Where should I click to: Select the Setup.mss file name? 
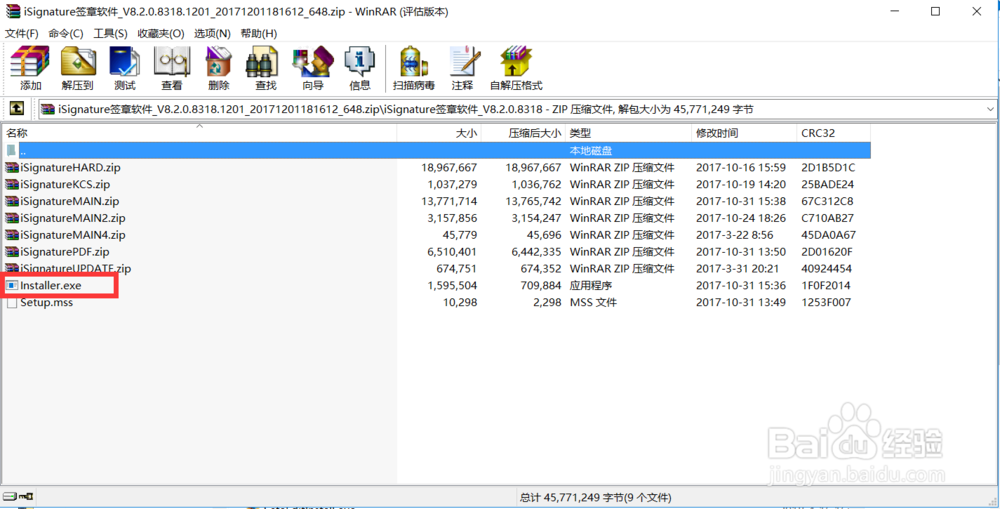47,302
